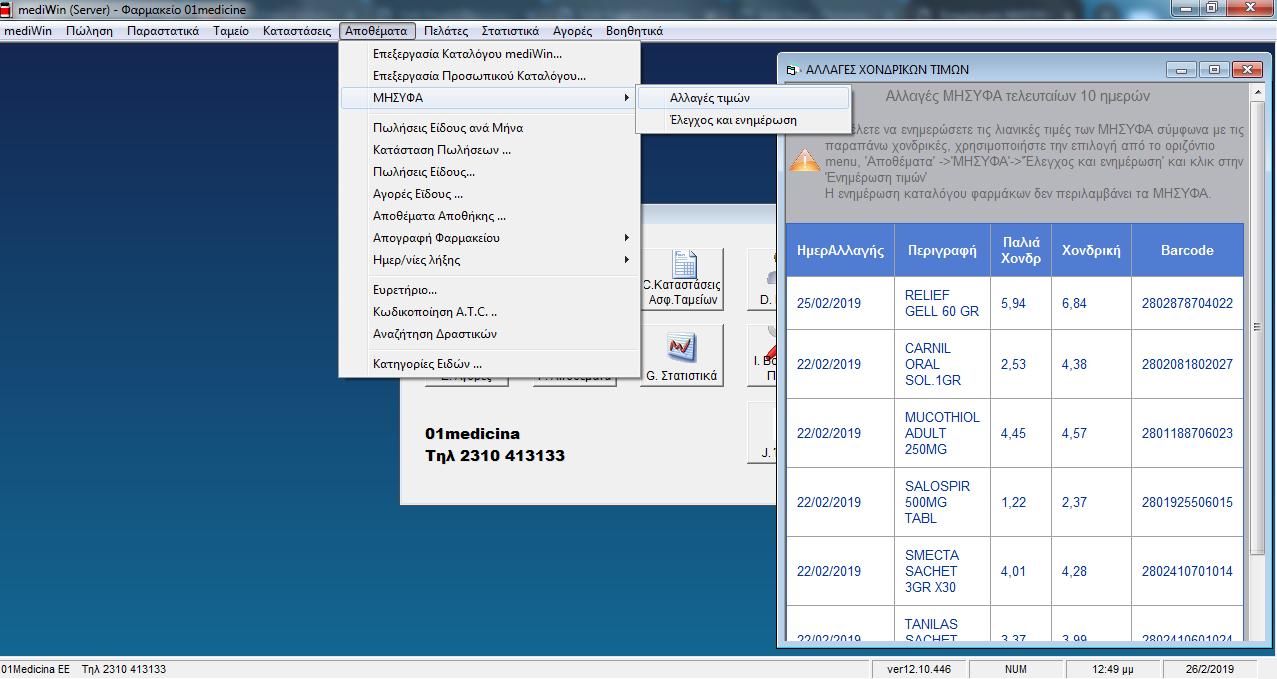This screenshot has width=1277, height=679.
Task: Choose Αγορές Είδους ...
Action: pos(490,194)
